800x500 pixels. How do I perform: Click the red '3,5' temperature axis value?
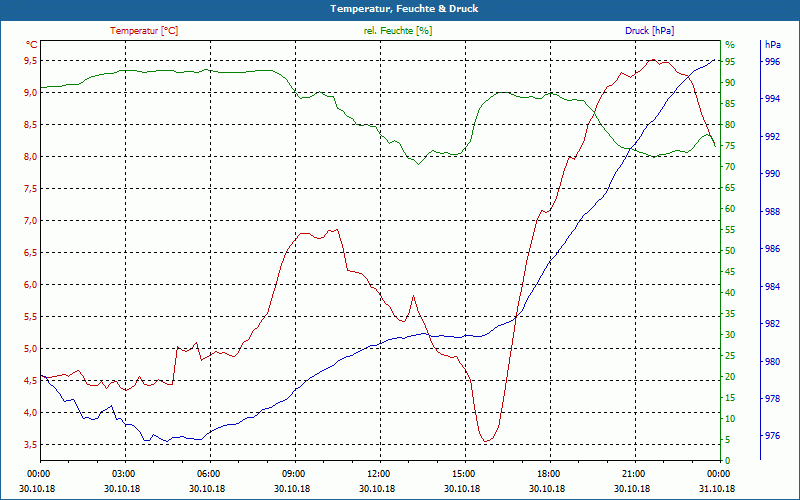pos(30,445)
